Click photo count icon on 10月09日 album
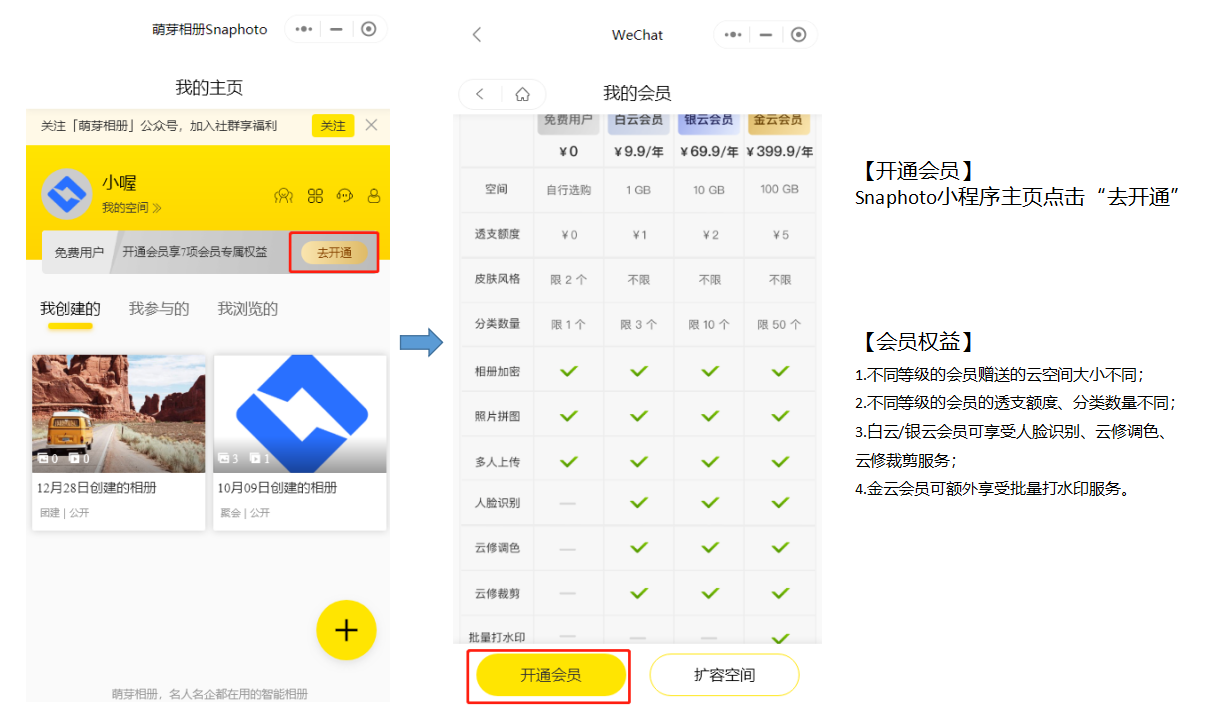This screenshot has height=715, width=1212. [224, 458]
